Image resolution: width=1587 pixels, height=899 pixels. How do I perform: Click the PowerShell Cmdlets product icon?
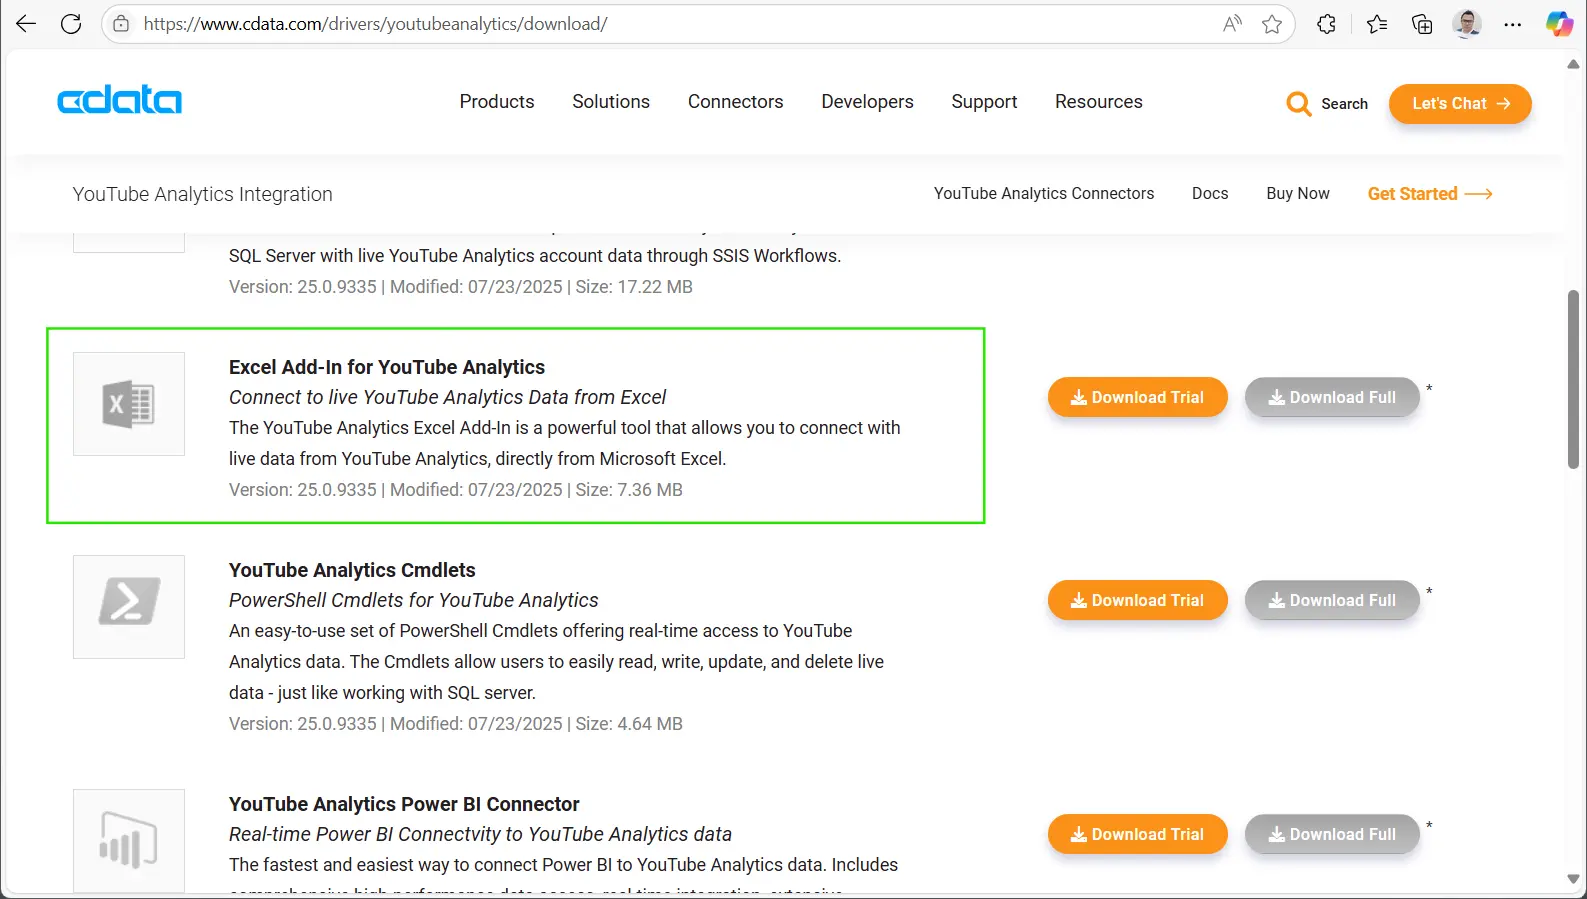(129, 606)
